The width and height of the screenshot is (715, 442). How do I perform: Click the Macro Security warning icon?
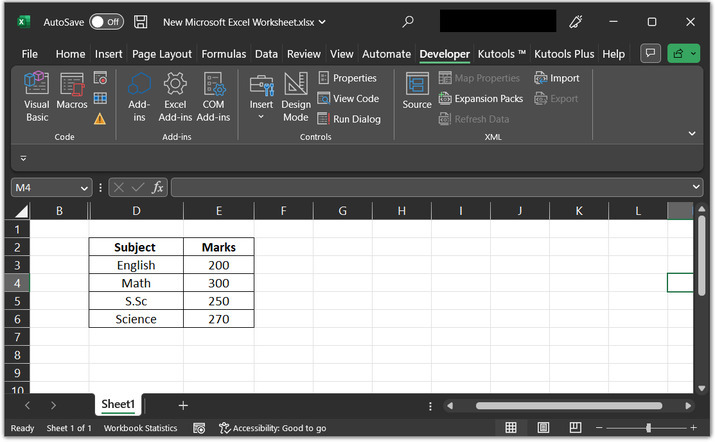click(x=100, y=119)
